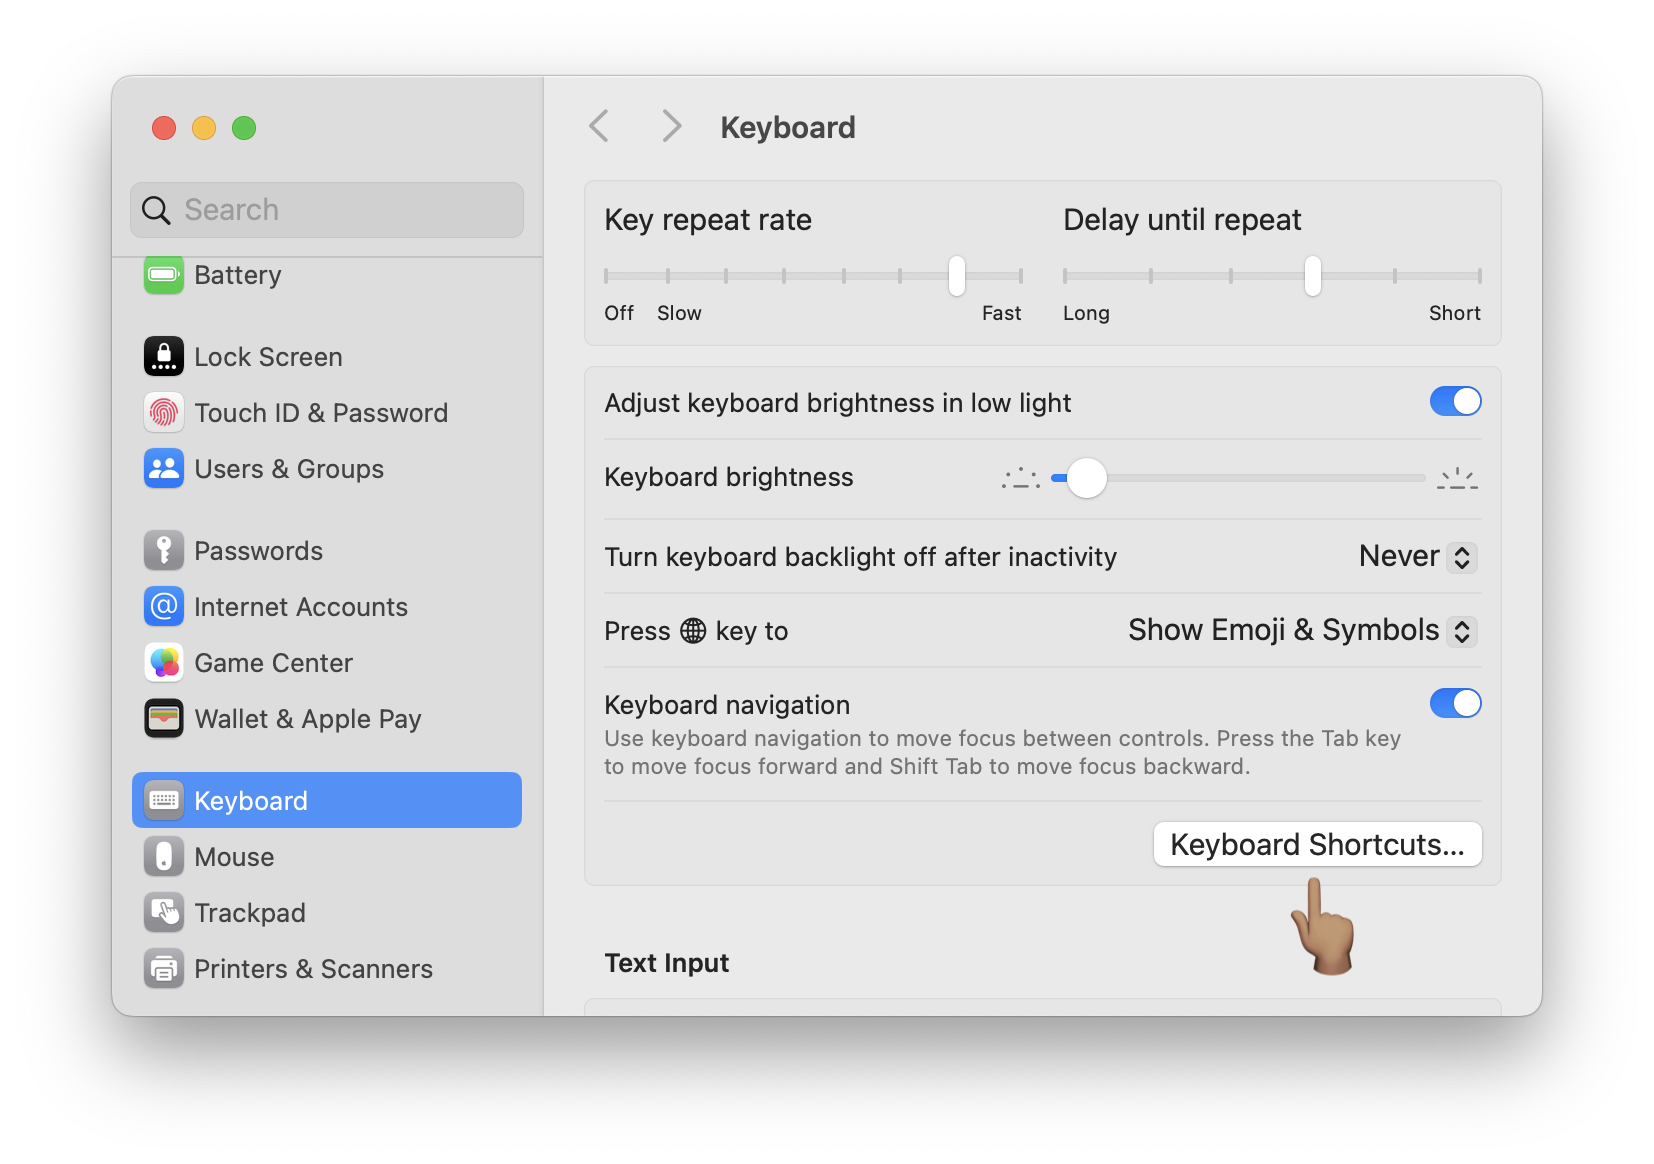Click the magnifying glass in Search field

(x=156, y=210)
